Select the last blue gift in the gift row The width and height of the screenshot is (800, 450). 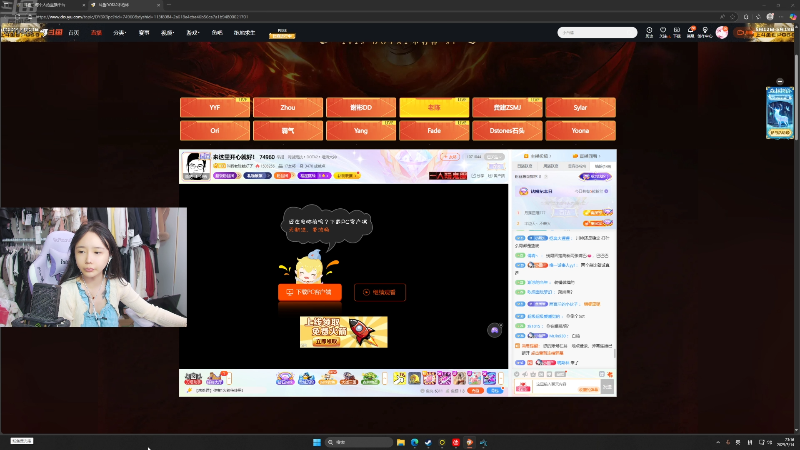click(489, 378)
